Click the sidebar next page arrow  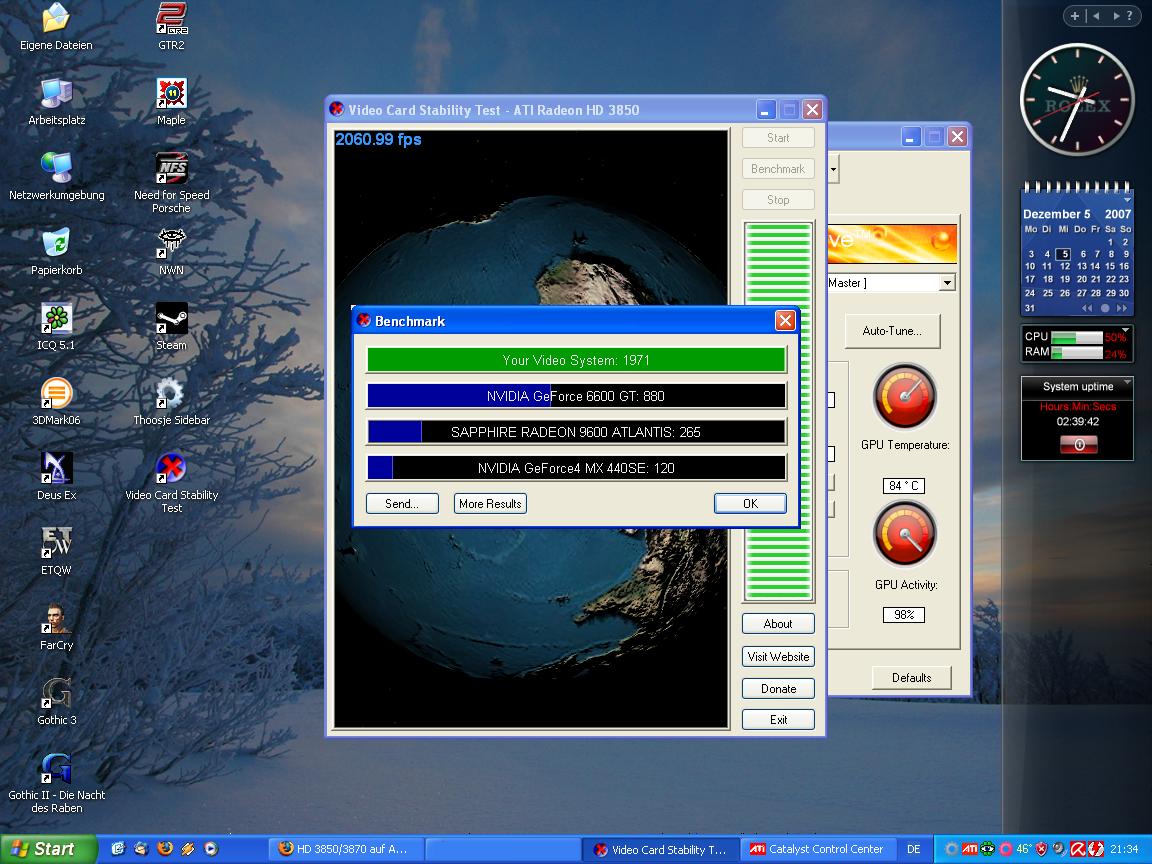coord(1116,15)
